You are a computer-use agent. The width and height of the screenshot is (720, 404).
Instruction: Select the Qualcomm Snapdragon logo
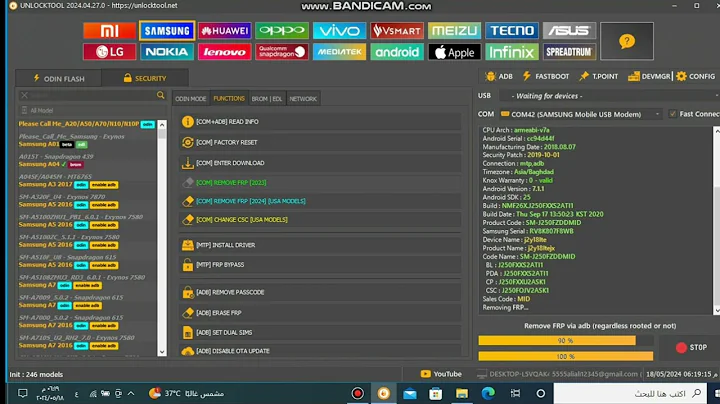(x=282, y=52)
